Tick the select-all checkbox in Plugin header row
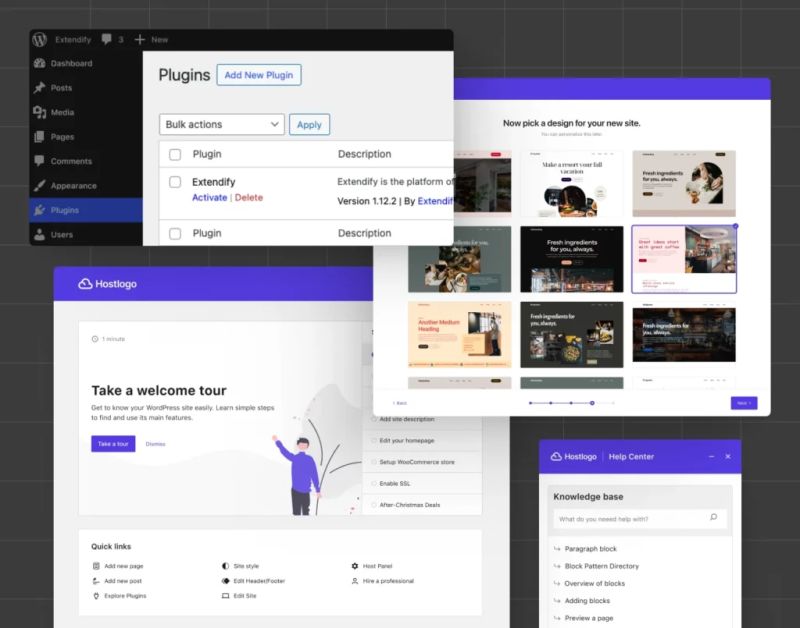Image resolution: width=800 pixels, height=628 pixels. (175, 155)
